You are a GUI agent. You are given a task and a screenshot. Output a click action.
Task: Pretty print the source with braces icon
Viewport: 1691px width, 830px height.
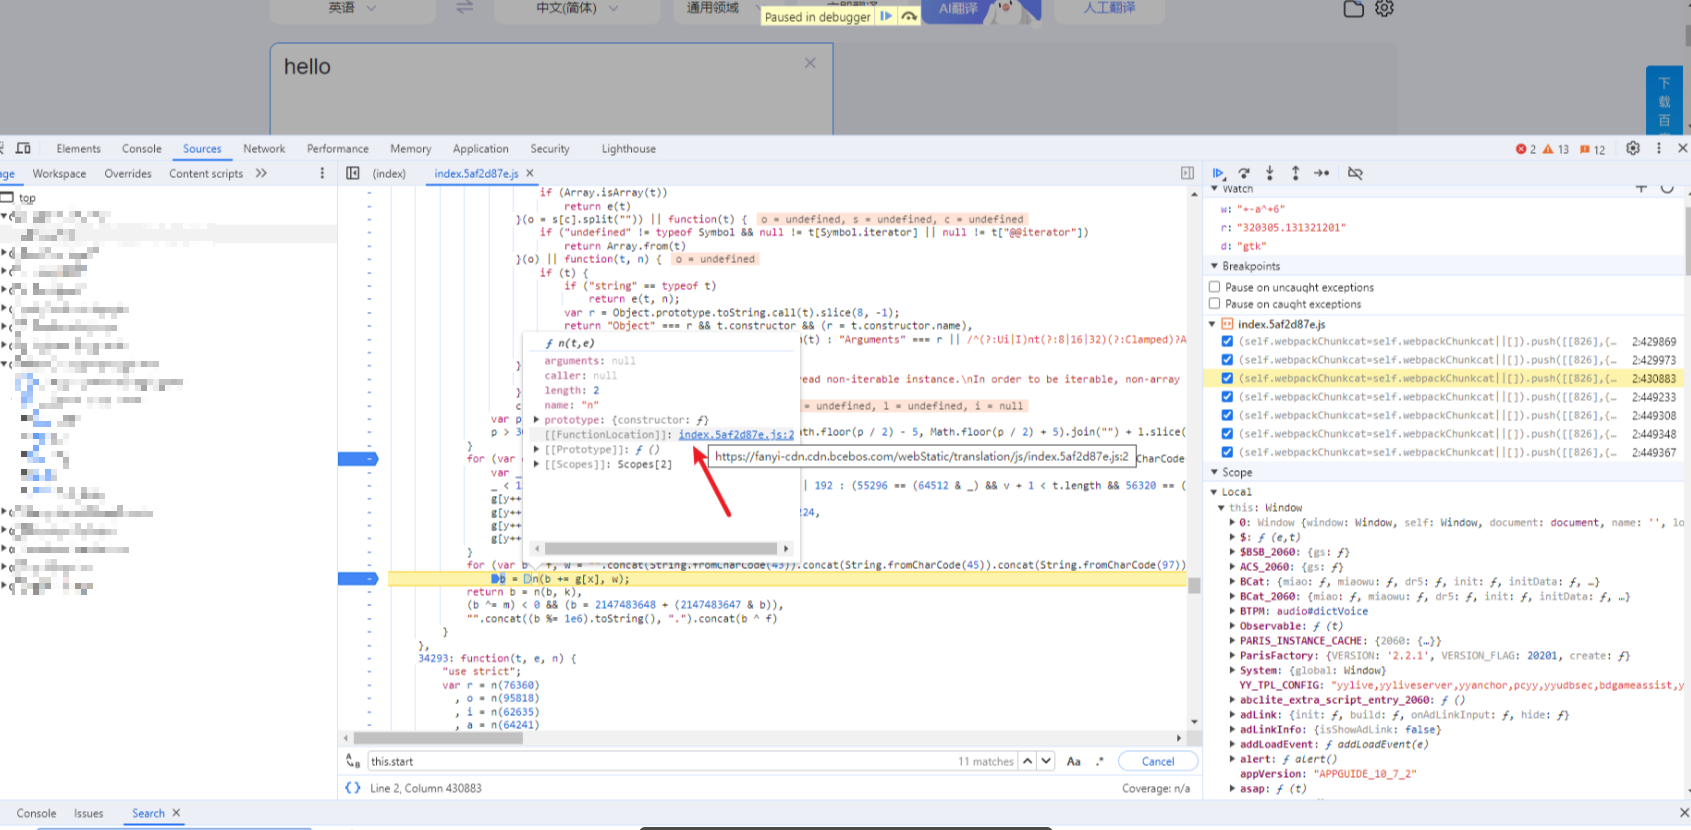(352, 788)
